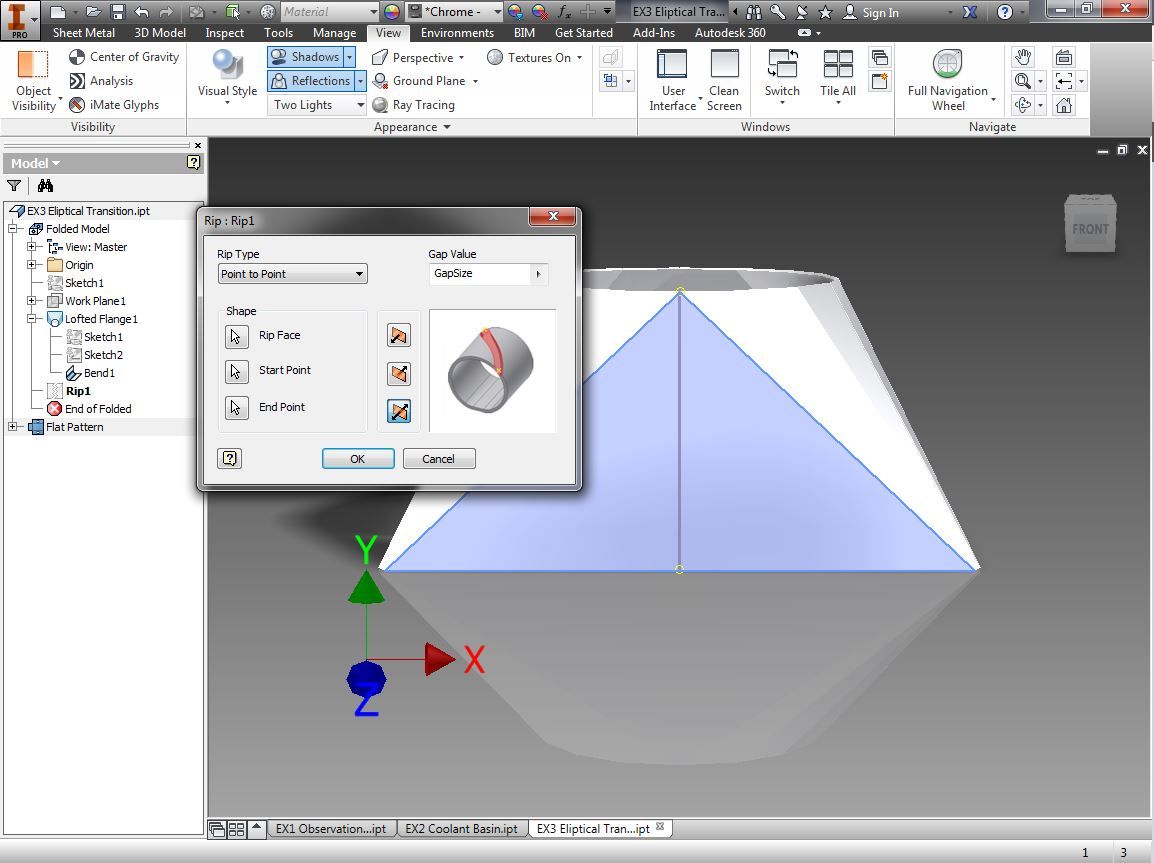Click the model browser filter icon
Image resolution: width=1154 pixels, height=863 pixels.
point(14,186)
